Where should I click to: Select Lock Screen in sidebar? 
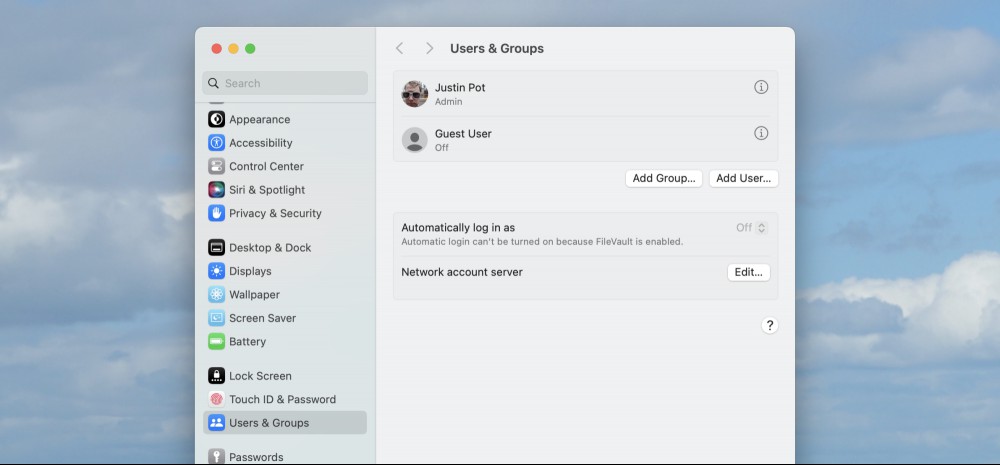[260, 376]
